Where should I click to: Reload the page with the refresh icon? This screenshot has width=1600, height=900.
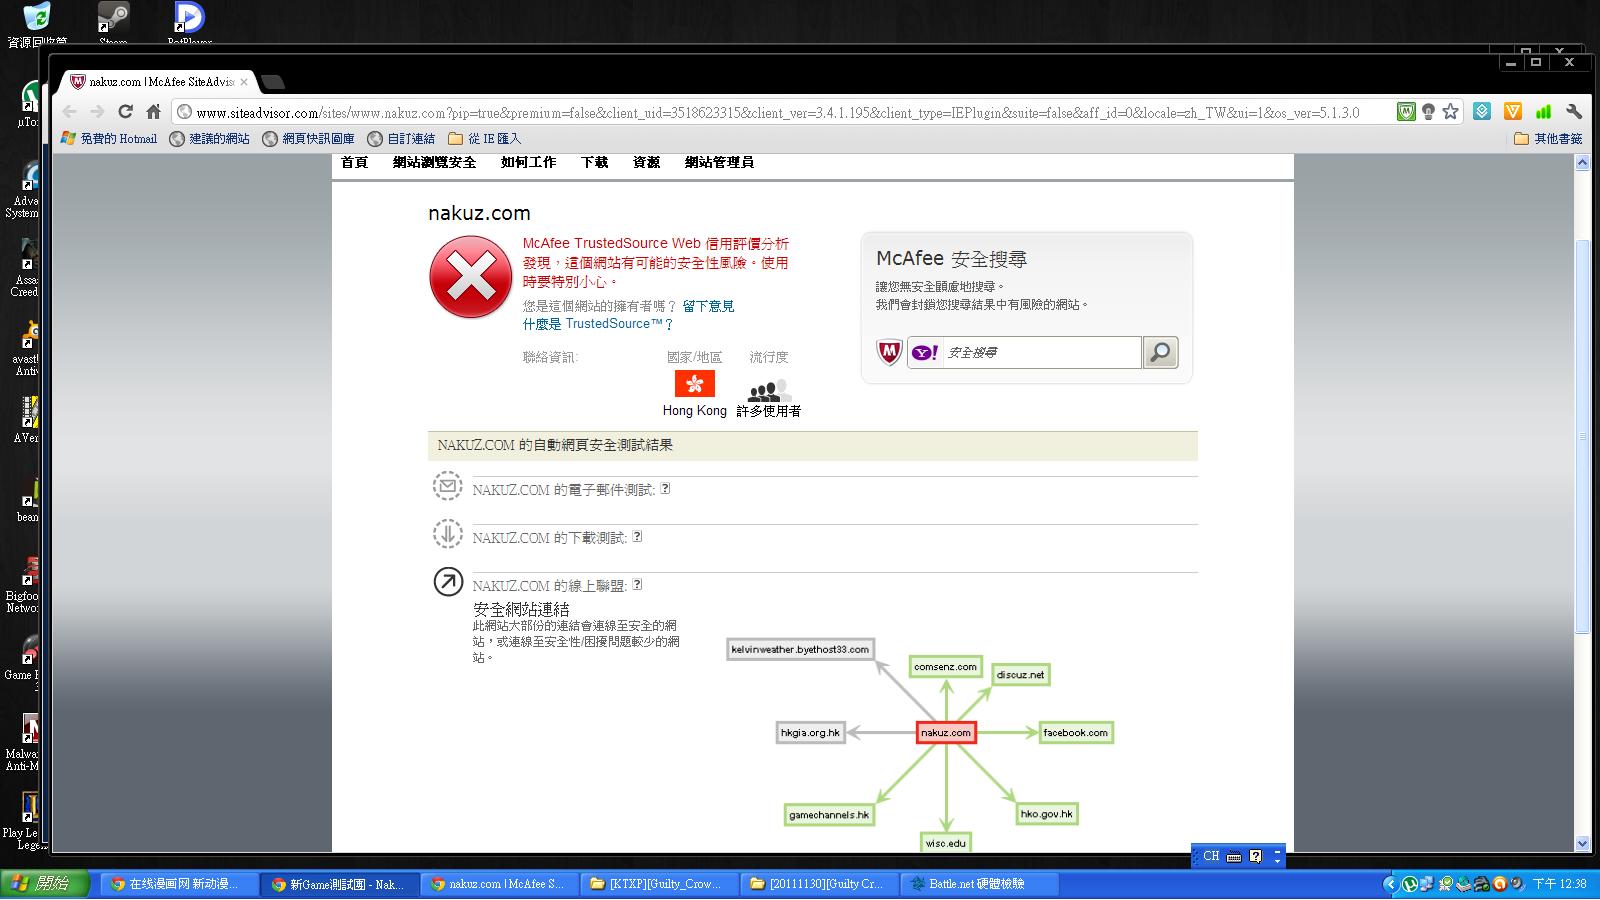coord(125,112)
